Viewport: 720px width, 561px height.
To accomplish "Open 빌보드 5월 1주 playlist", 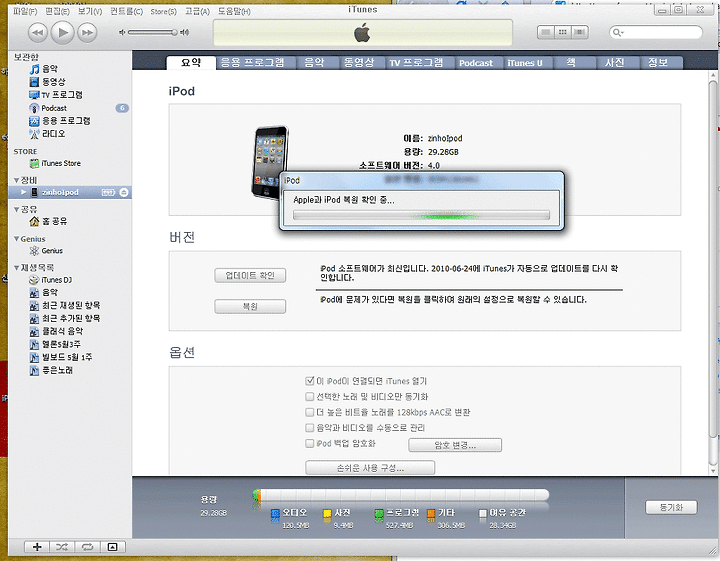I will pyautogui.click(x=67, y=357).
